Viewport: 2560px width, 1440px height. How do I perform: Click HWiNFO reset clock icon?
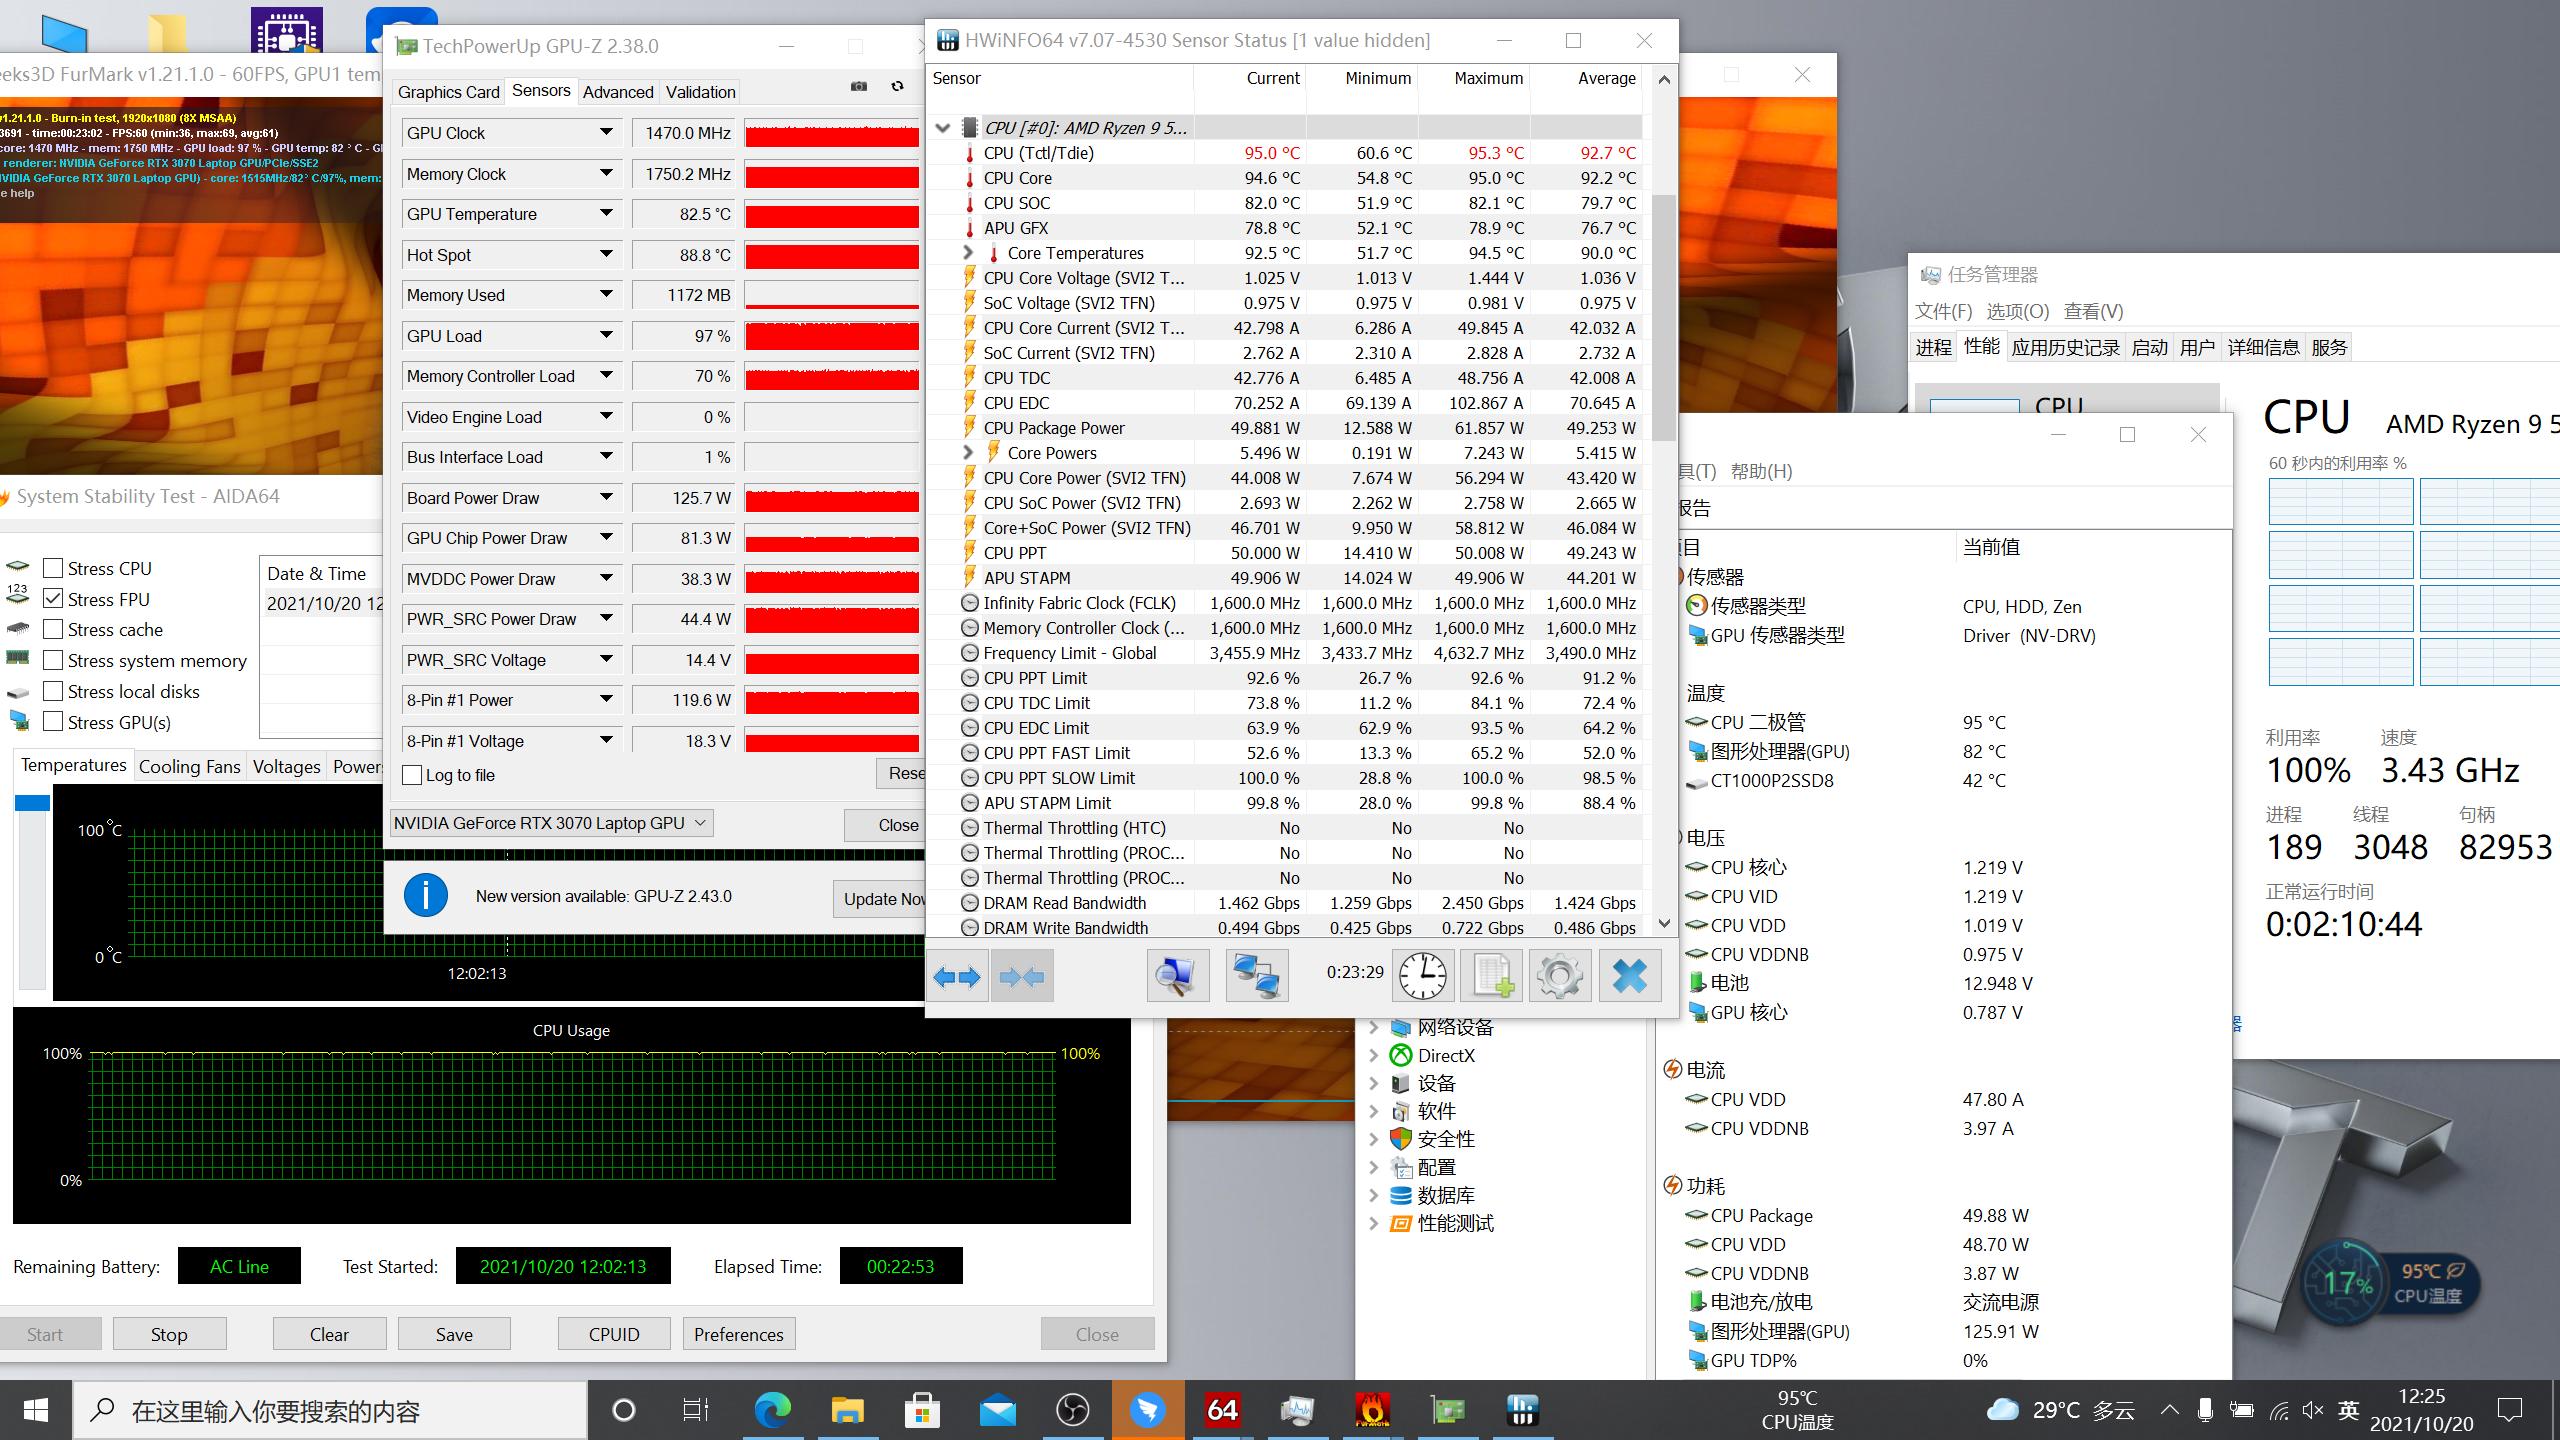(1422, 975)
